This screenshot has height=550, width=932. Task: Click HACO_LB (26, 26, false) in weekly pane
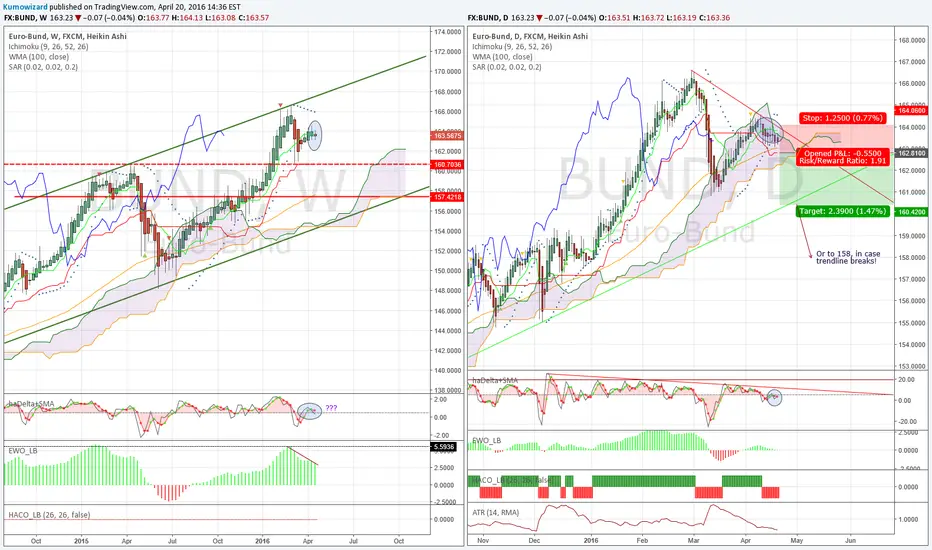pos(49,515)
